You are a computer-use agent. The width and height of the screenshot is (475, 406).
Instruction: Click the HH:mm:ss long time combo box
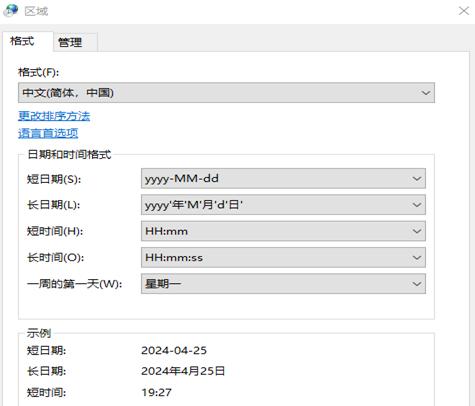(283, 257)
